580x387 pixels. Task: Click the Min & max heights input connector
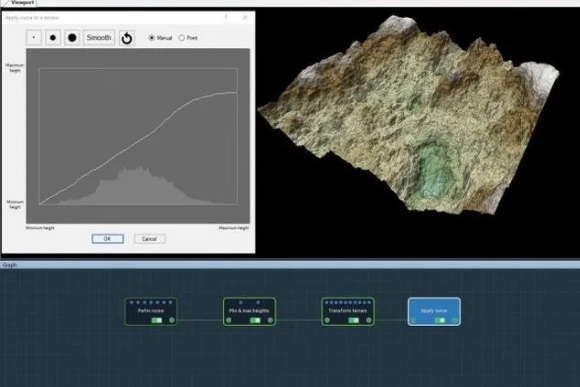tap(229, 320)
